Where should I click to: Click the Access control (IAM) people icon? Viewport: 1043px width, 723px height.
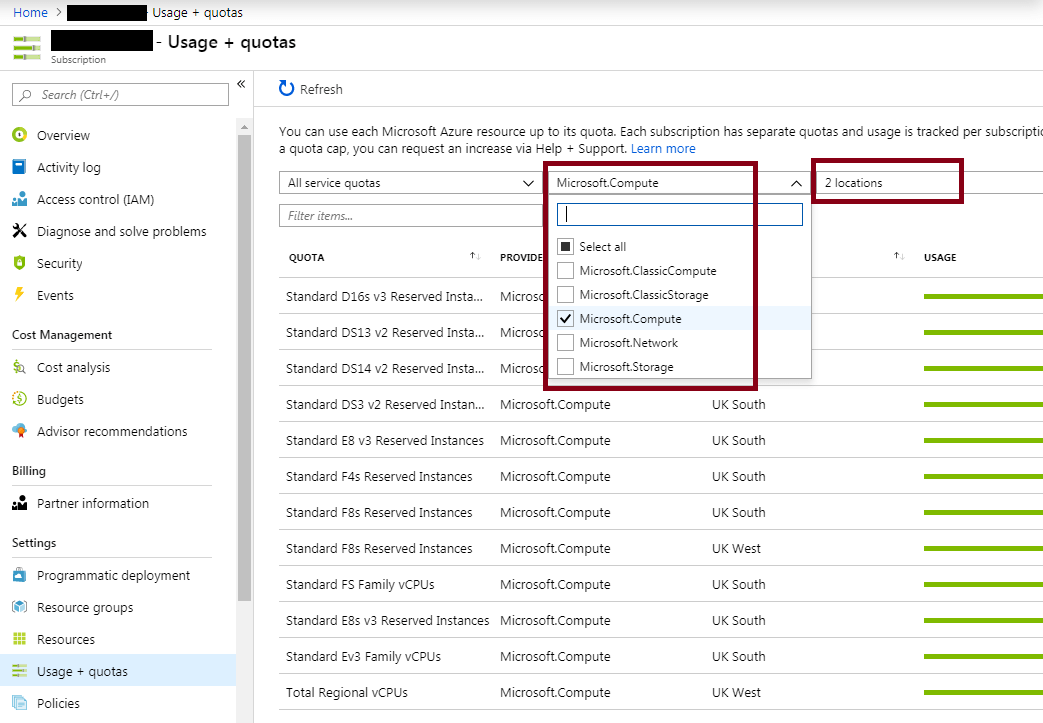point(19,199)
